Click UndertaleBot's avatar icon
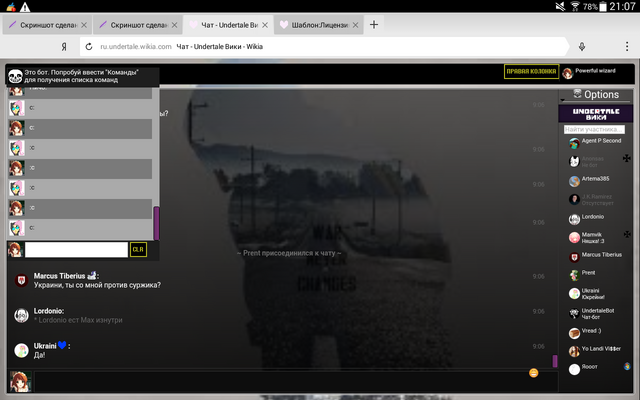Viewport: 640px width, 400px height. [574, 313]
